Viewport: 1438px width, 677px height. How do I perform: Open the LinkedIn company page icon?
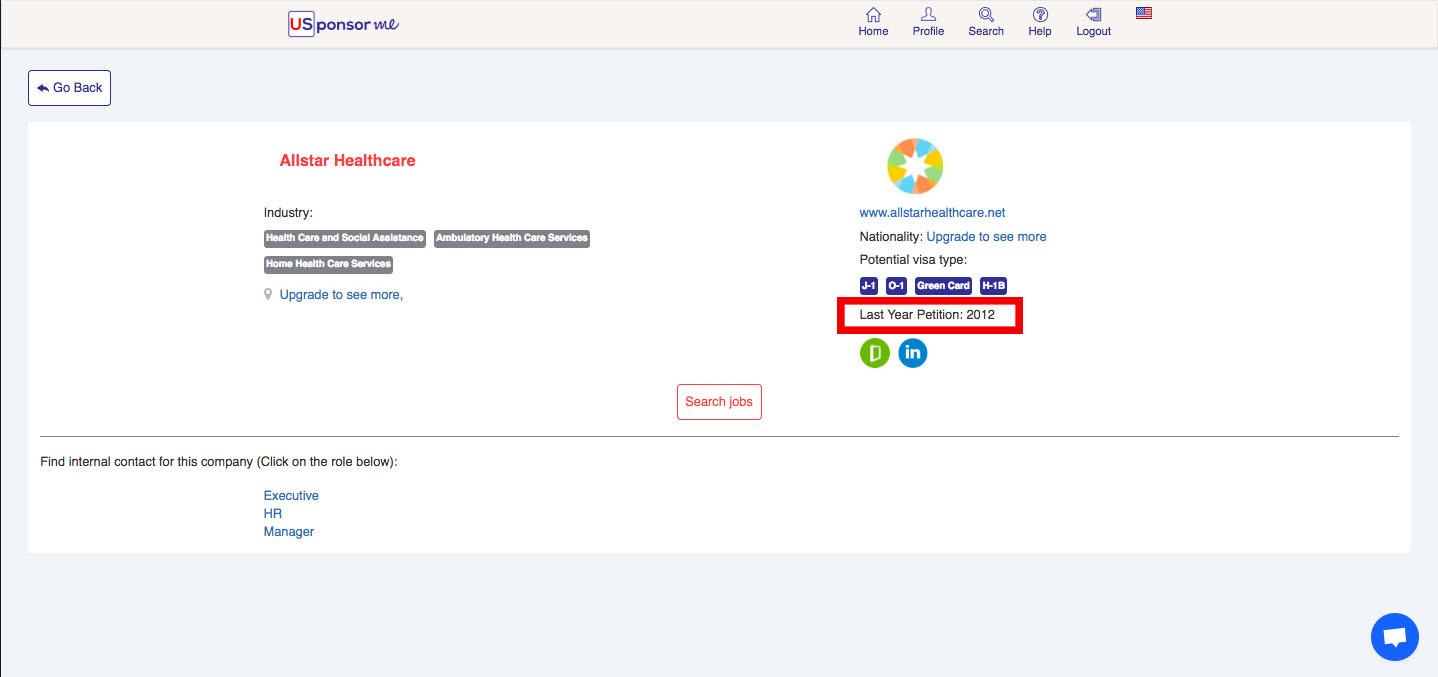point(913,353)
